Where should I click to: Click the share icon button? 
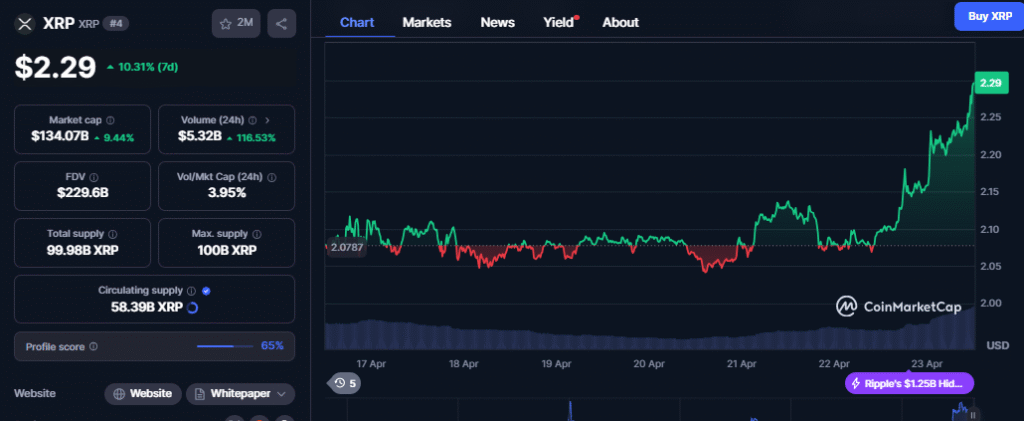pos(280,23)
